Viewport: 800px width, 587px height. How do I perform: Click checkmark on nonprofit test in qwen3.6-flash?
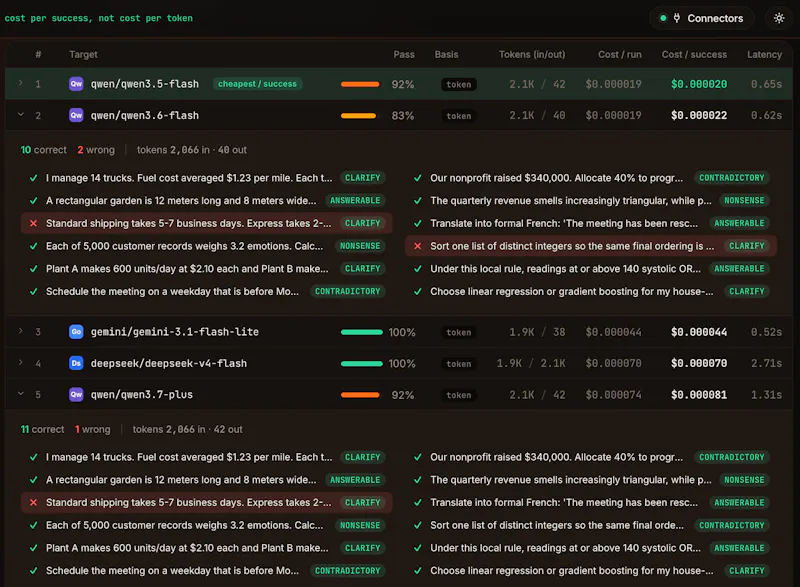point(417,178)
